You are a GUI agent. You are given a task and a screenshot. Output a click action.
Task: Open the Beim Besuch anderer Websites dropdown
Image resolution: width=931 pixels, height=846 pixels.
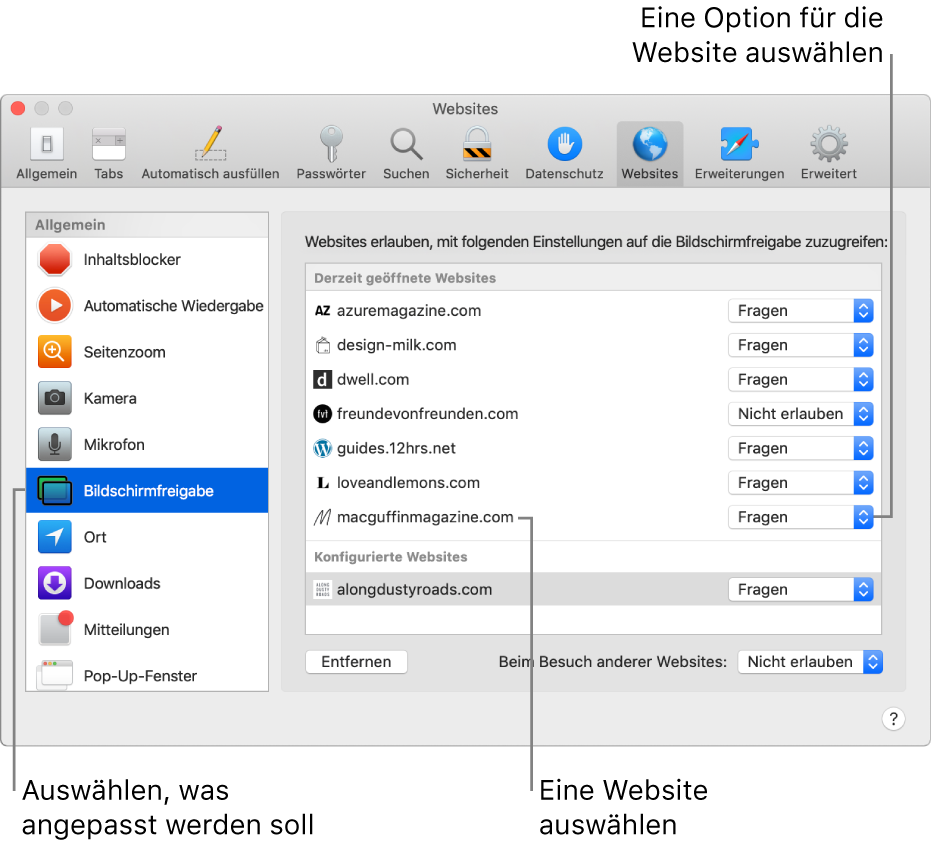pyautogui.click(x=810, y=662)
